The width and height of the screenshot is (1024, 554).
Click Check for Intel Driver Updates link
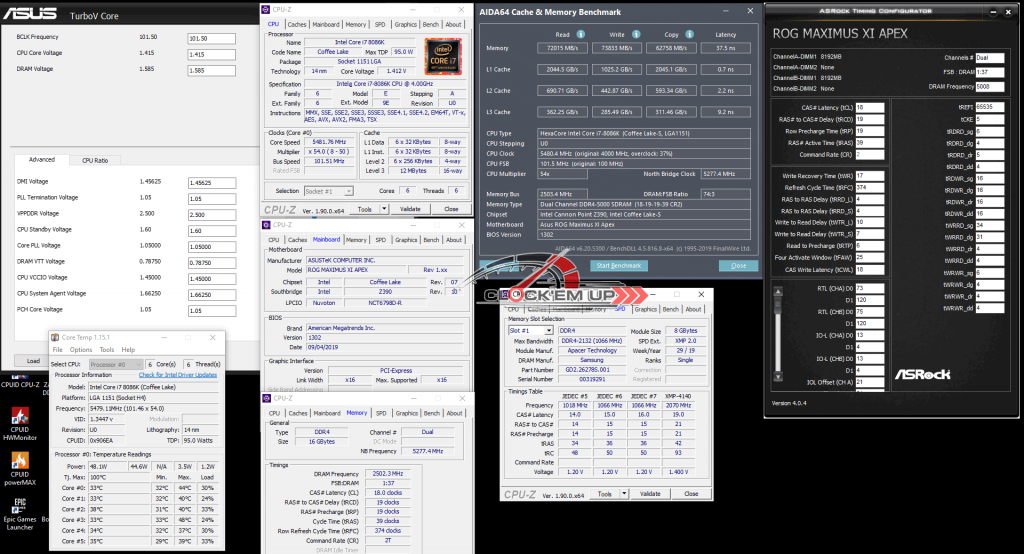coord(177,374)
